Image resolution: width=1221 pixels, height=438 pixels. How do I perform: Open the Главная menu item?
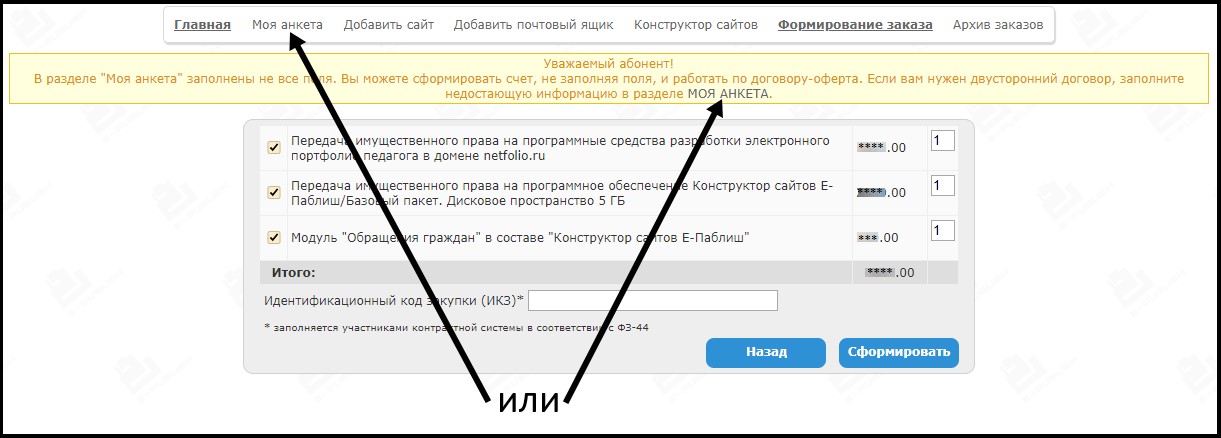point(202,24)
